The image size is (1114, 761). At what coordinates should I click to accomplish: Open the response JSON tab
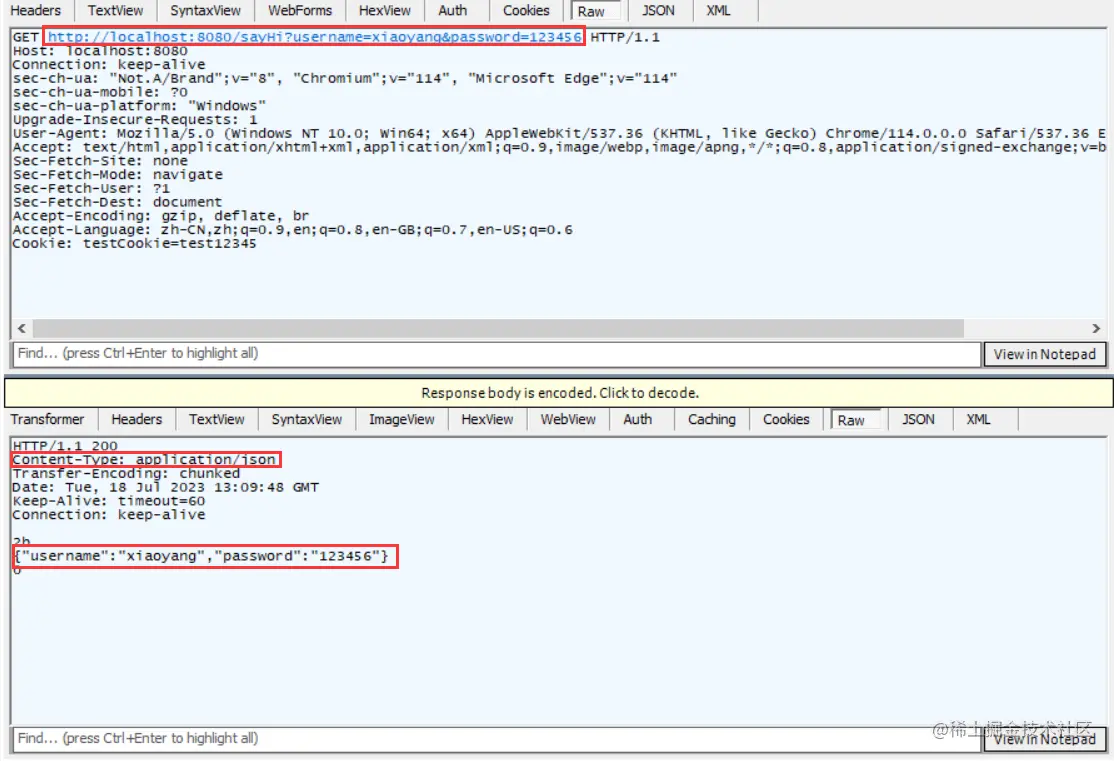(x=918, y=419)
